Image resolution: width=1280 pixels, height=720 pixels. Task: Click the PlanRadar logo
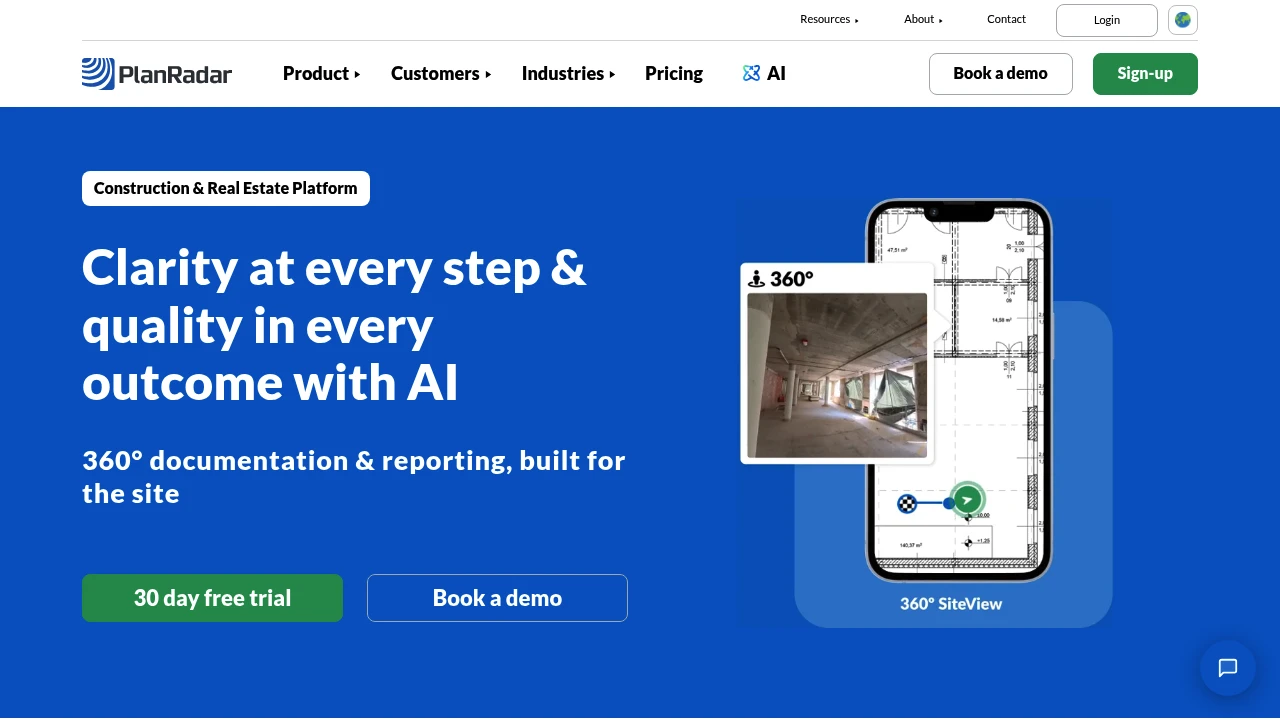(x=157, y=74)
